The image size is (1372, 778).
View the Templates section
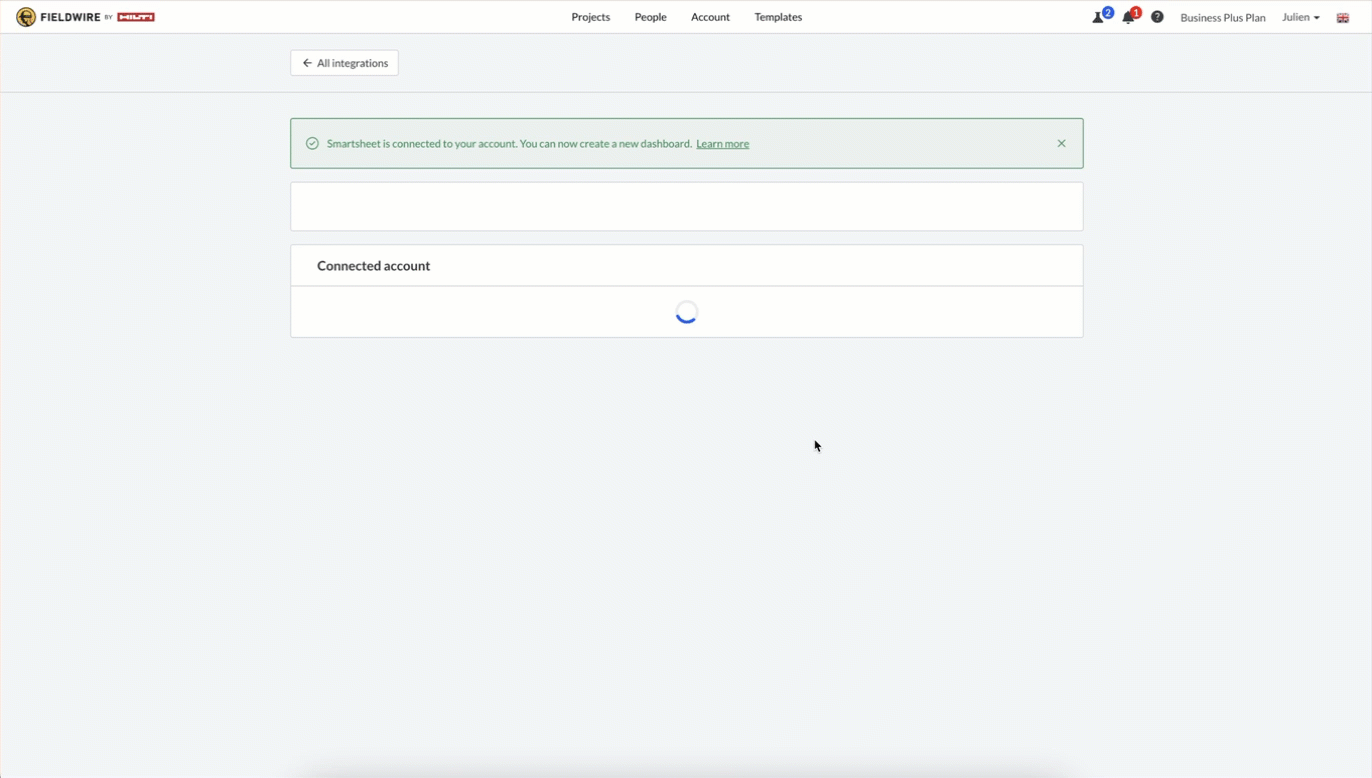pos(778,17)
